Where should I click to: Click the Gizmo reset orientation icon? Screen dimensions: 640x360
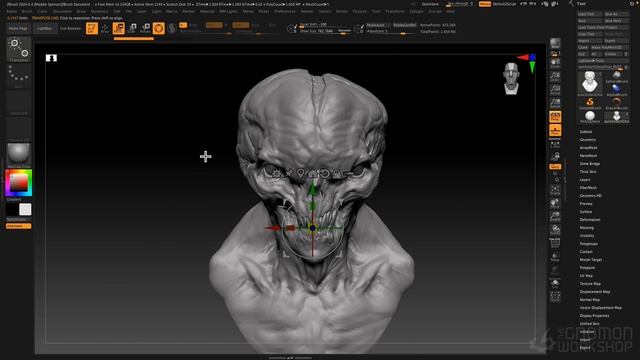pos(324,173)
